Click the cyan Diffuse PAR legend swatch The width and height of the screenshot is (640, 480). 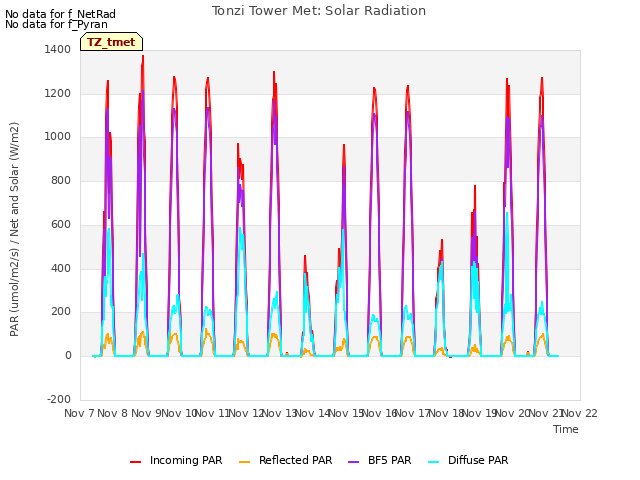434,462
